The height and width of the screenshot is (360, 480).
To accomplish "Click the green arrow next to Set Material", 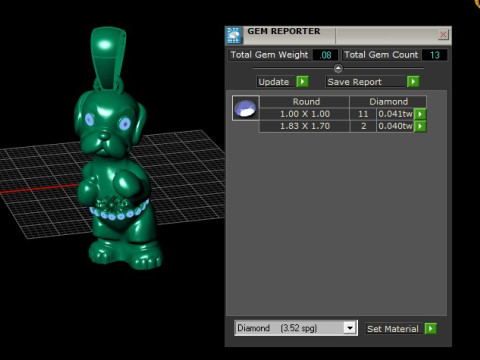I will coord(430,329).
